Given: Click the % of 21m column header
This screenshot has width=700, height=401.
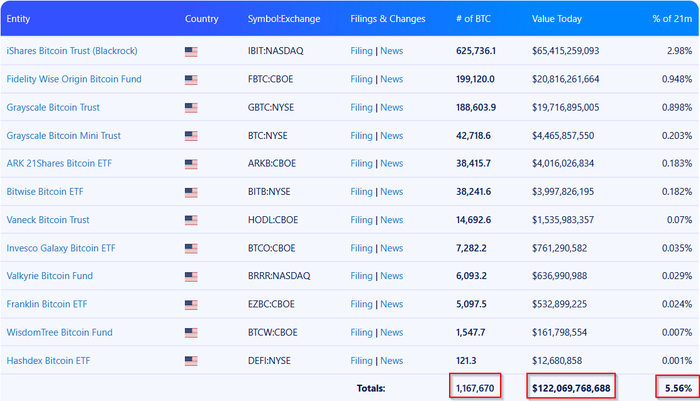Looking at the screenshot, I should click(x=670, y=19).
